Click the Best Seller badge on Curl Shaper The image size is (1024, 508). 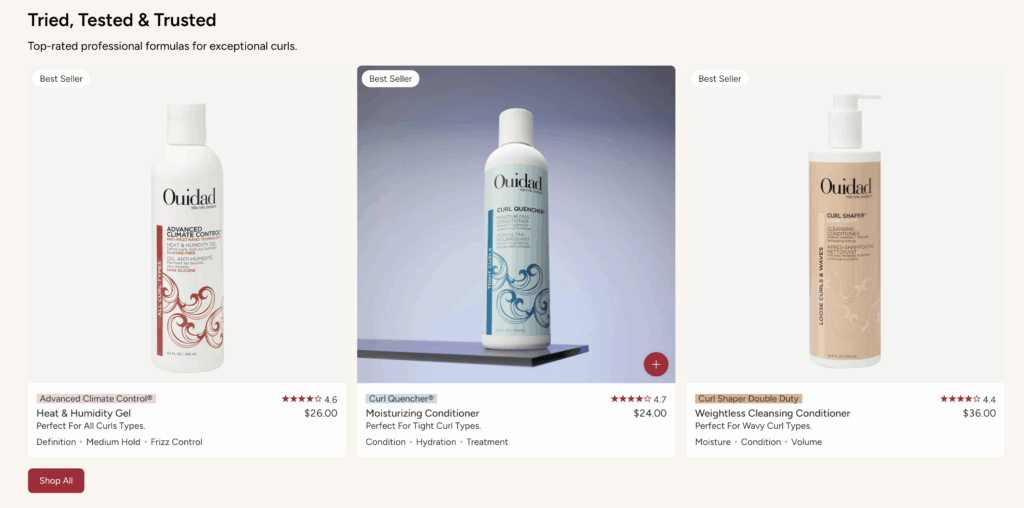click(720, 79)
